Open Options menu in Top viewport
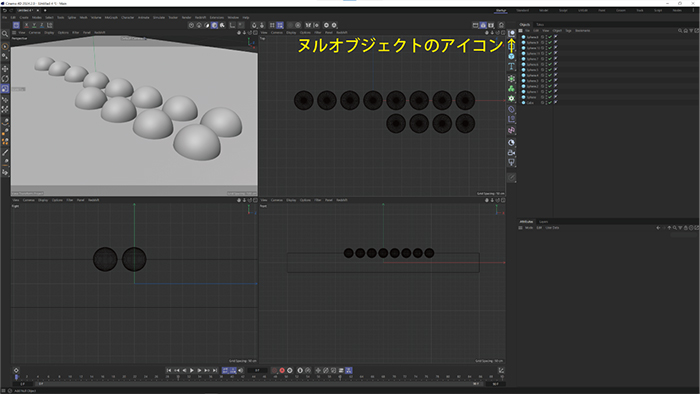The height and width of the screenshot is (394, 700). click(305, 33)
